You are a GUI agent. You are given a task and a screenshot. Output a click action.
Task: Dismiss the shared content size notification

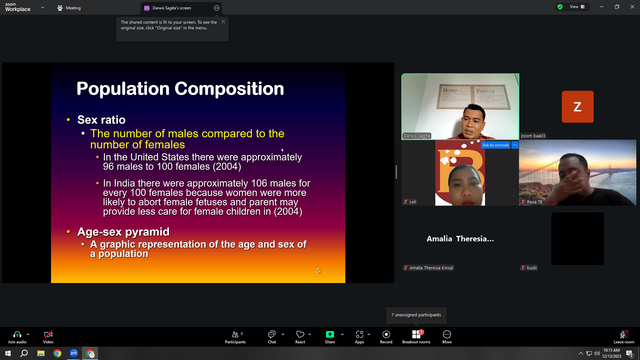[x=223, y=22]
